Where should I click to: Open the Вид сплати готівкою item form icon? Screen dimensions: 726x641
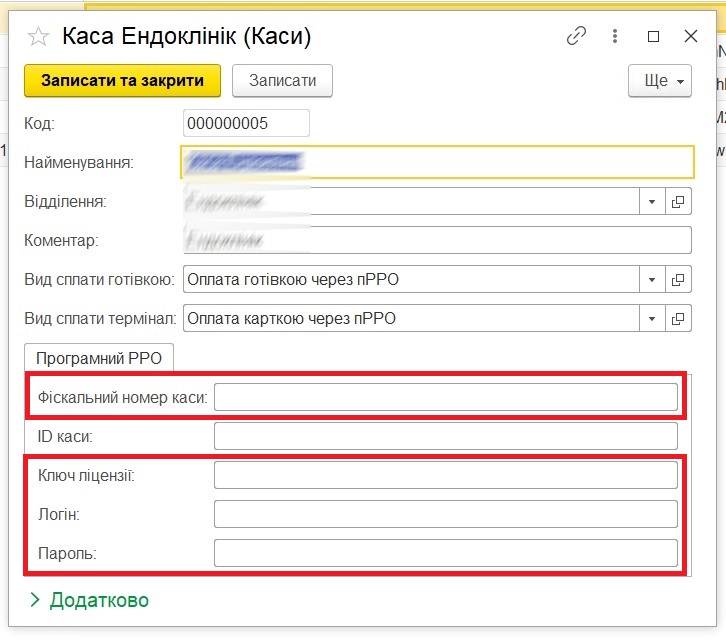(679, 279)
